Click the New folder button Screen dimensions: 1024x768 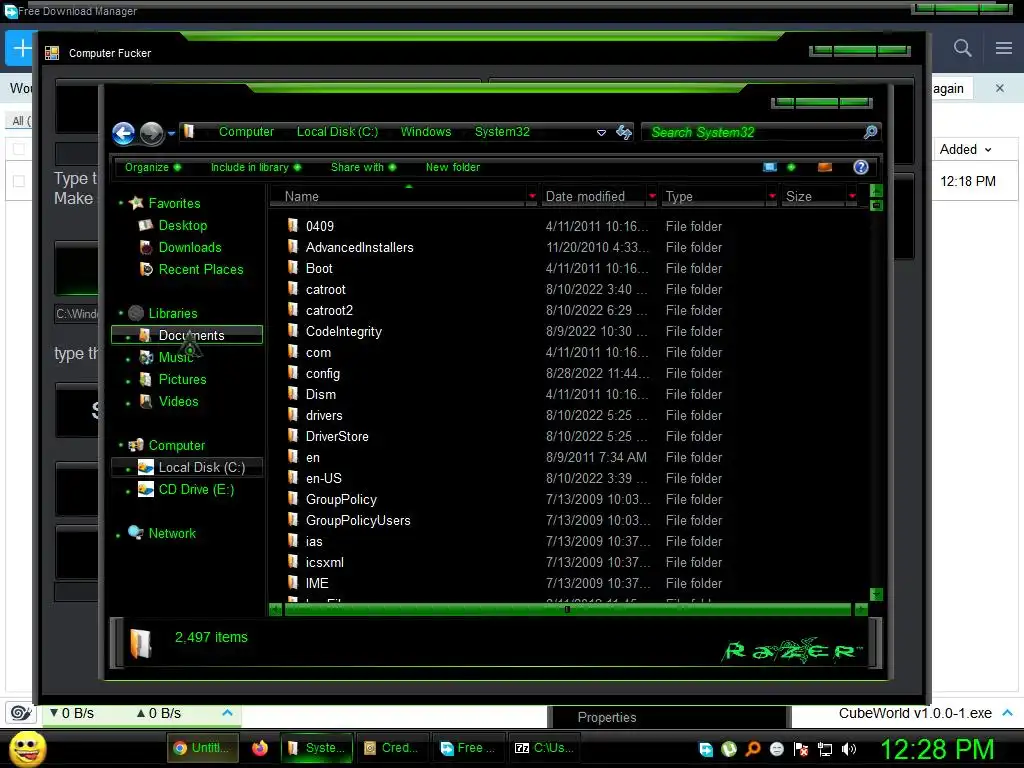tap(453, 167)
